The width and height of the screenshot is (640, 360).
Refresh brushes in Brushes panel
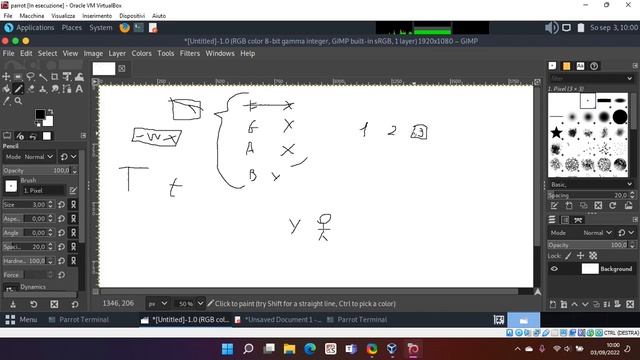point(613,206)
